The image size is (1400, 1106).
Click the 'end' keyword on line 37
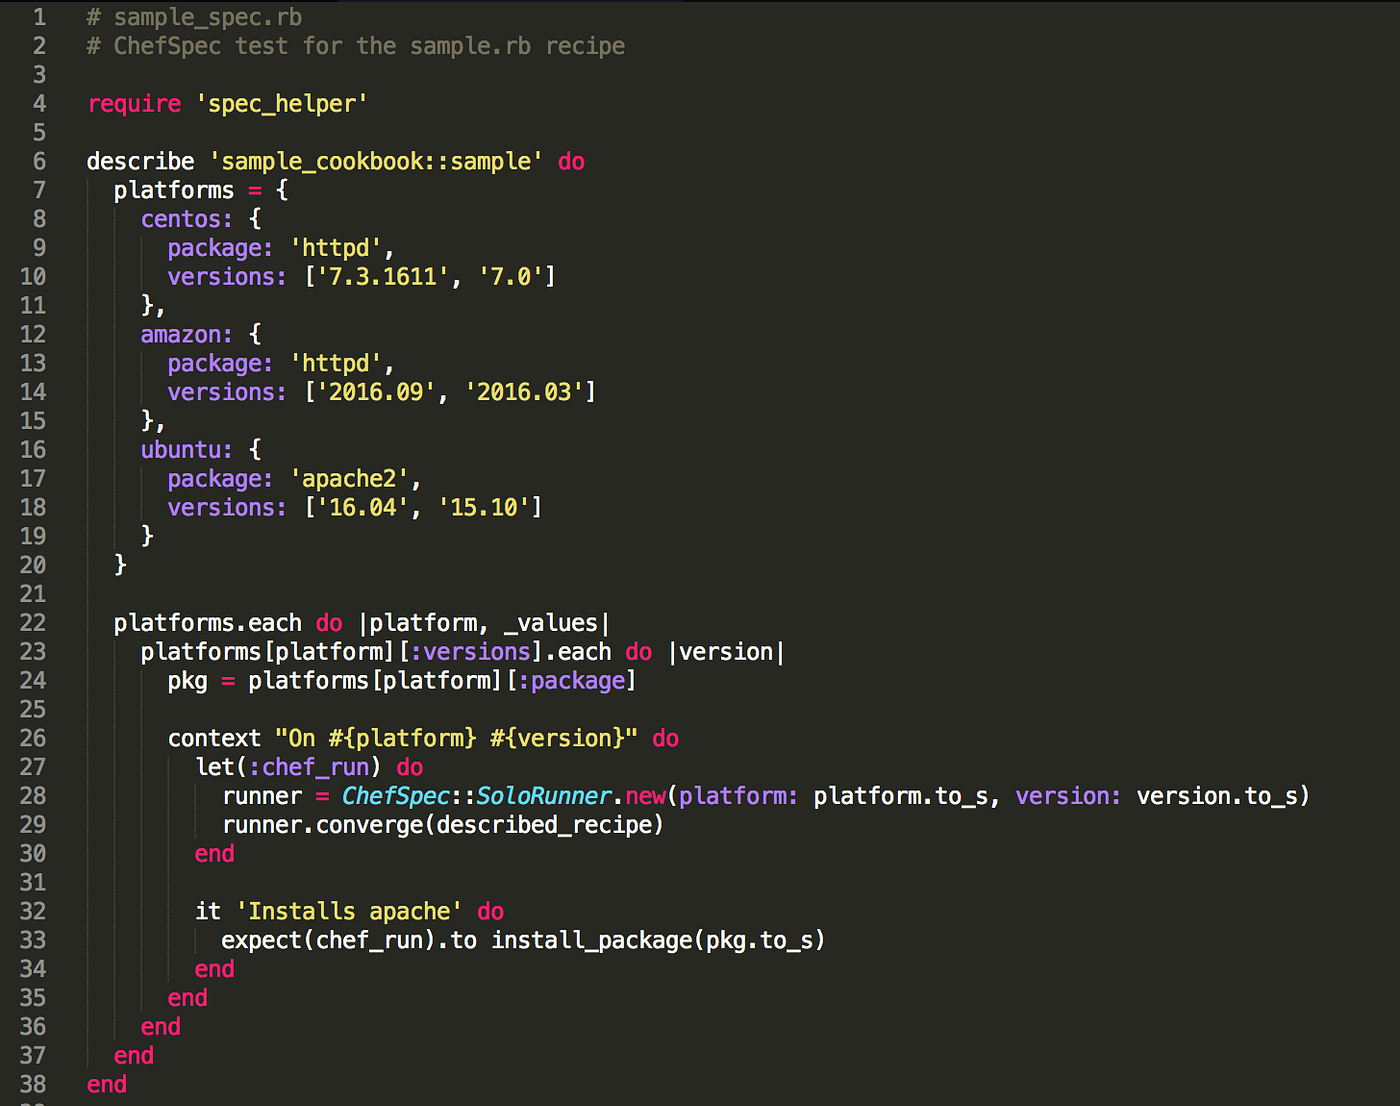point(134,1056)
